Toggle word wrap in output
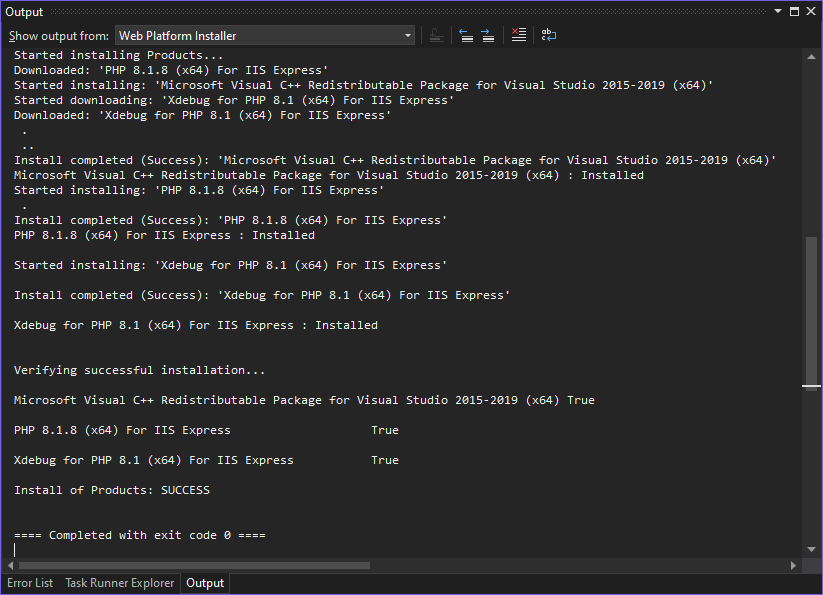The height and width of the screenshot is (595, 823). tap(548, 35)
